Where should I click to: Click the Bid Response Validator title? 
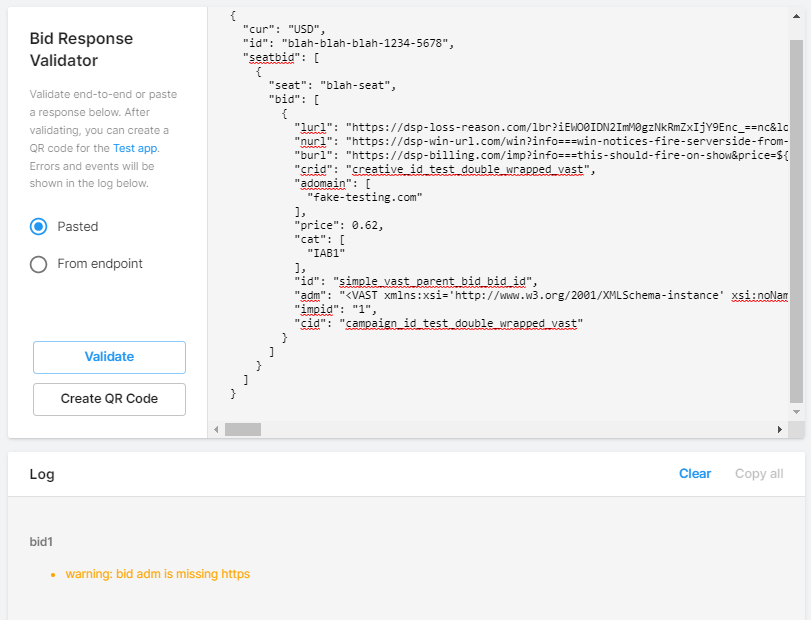click(x=81, y=50)
